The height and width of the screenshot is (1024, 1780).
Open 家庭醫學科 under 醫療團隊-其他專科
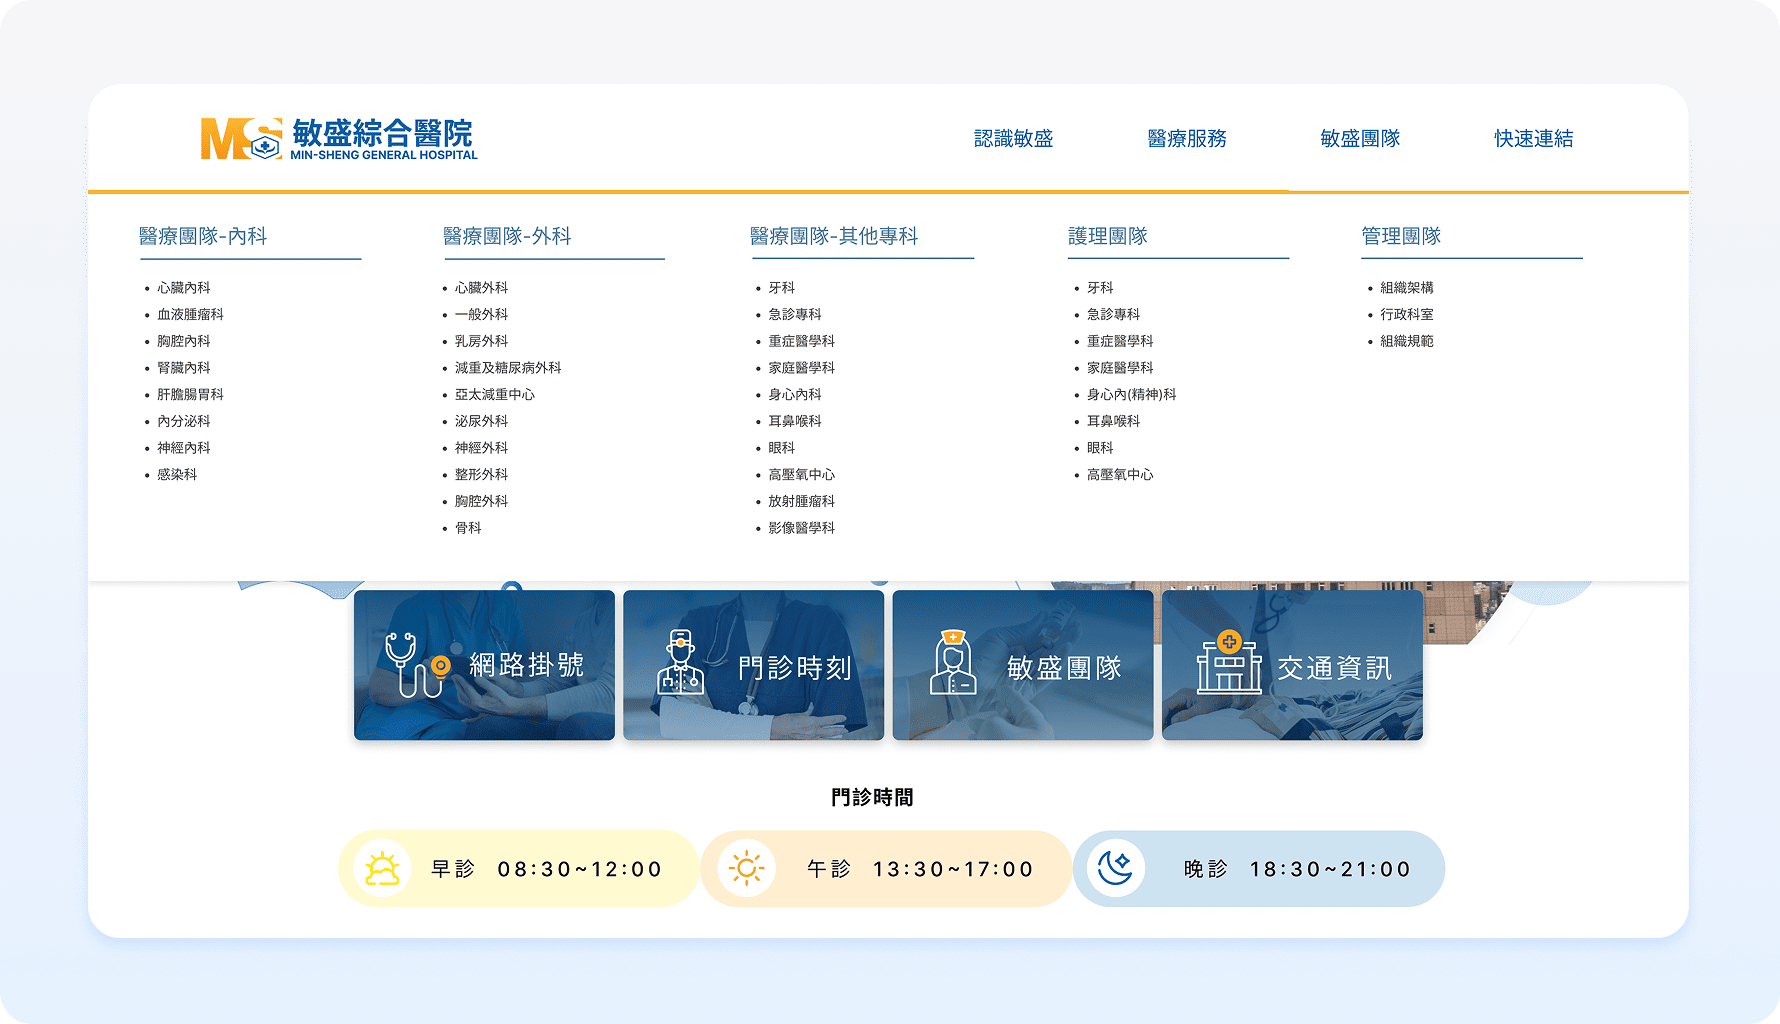click(x=802, y=368)
